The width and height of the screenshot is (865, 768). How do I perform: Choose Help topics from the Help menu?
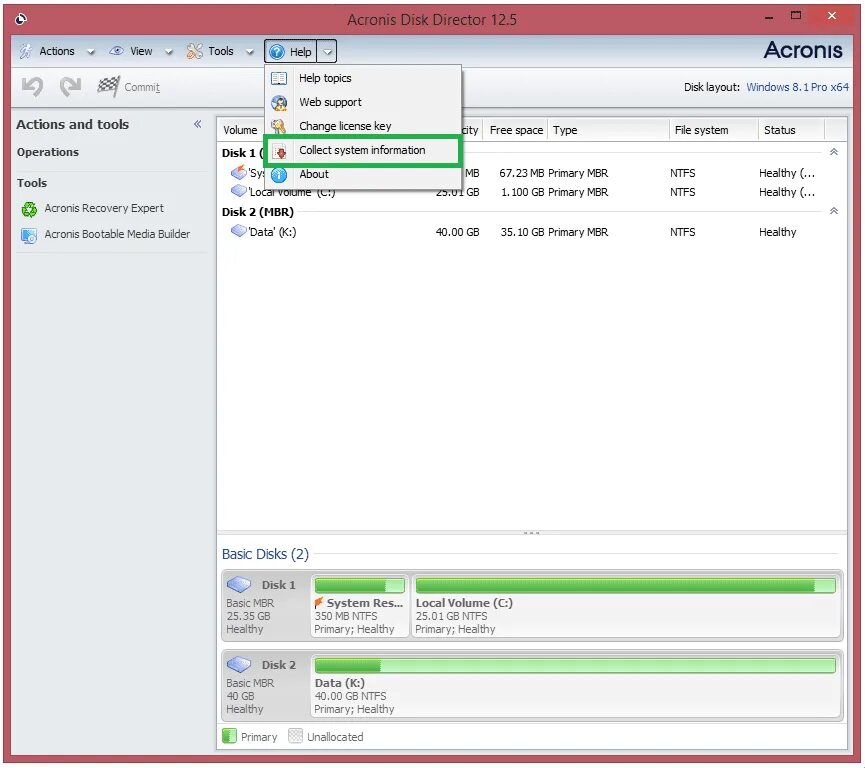(362, 78)
